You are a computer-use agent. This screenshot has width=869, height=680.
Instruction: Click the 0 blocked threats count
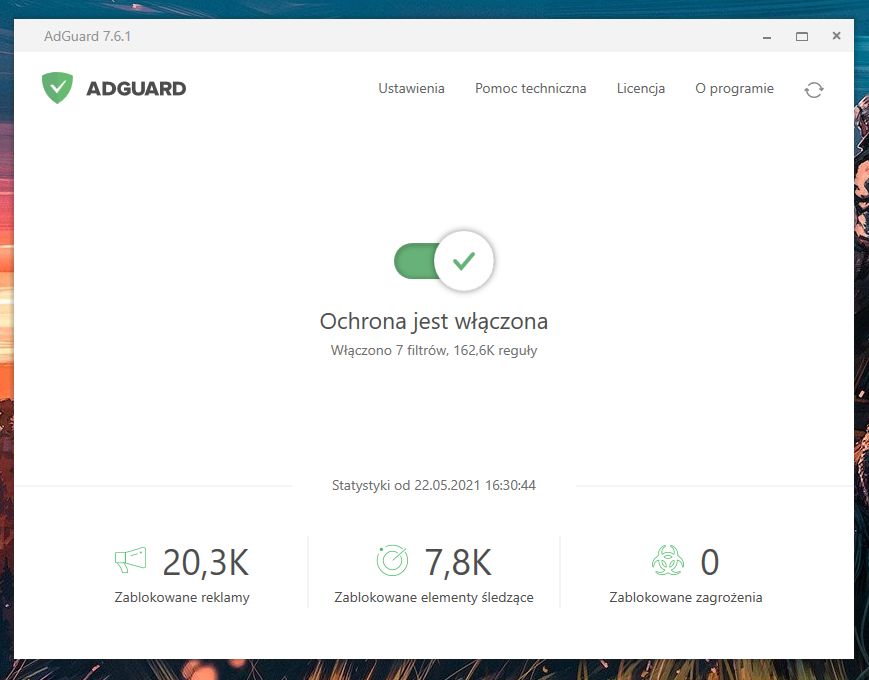(710, 562)
